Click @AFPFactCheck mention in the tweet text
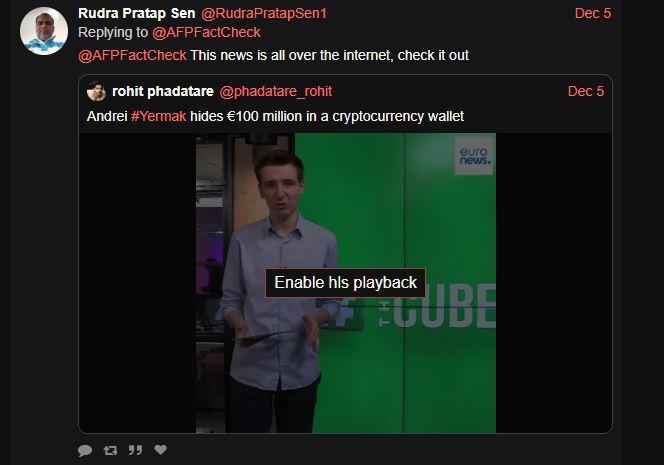 point(132,55)
